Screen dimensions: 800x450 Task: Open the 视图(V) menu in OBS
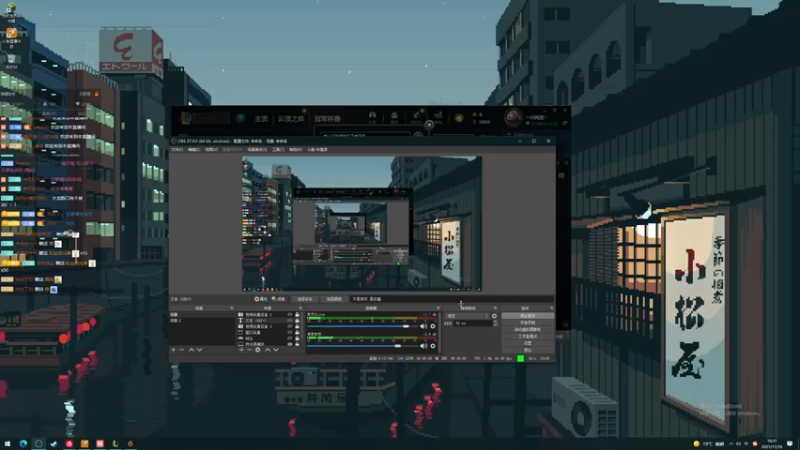point(211,149)
